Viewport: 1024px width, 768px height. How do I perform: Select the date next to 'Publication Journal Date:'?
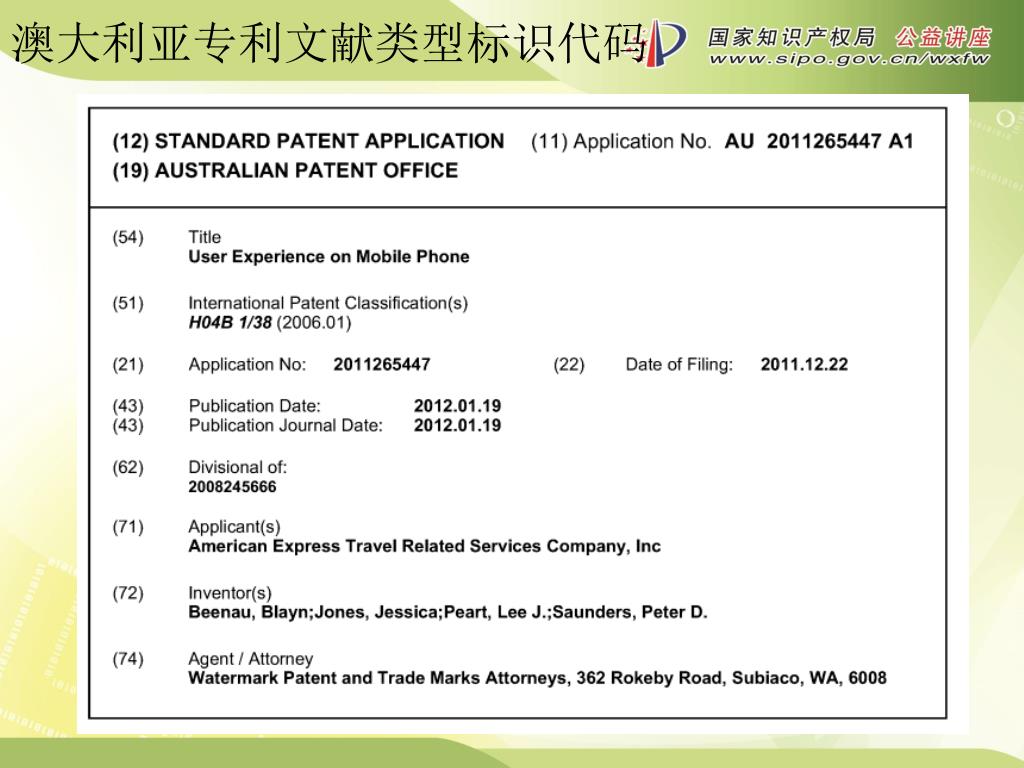point(458,426)
